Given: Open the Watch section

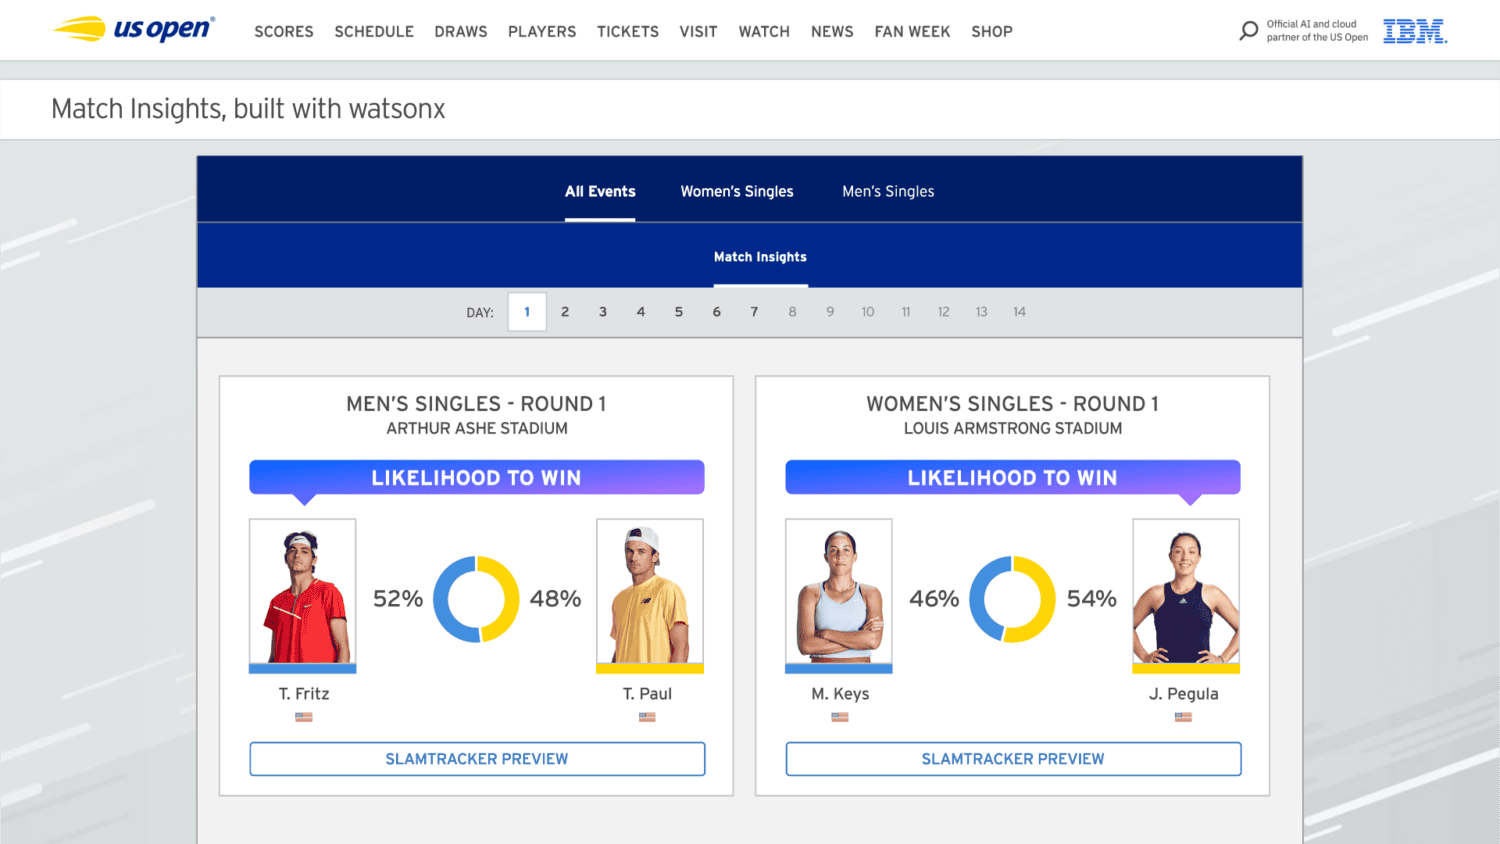Looking at the screenshot, I should click(764, 32).
